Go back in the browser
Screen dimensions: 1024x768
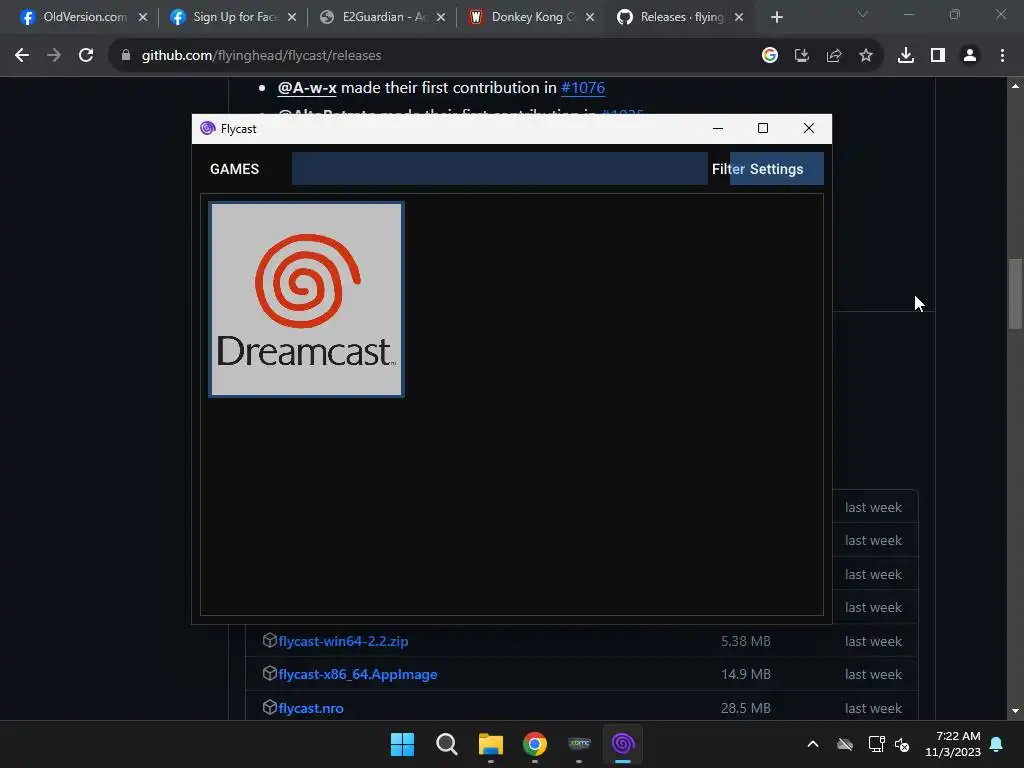point(22,56)
